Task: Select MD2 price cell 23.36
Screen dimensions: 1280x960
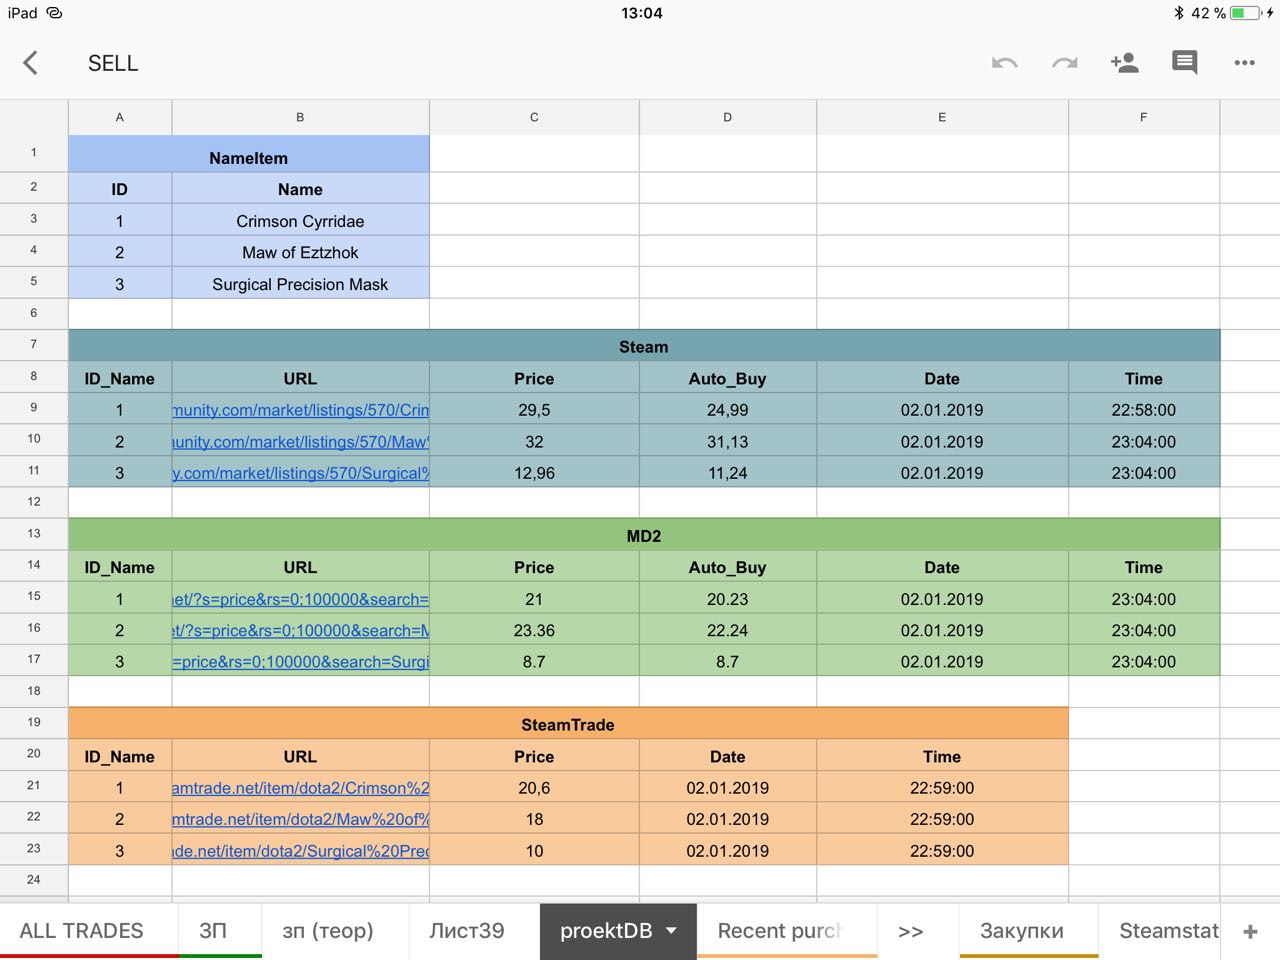Action: coord(534,630)
